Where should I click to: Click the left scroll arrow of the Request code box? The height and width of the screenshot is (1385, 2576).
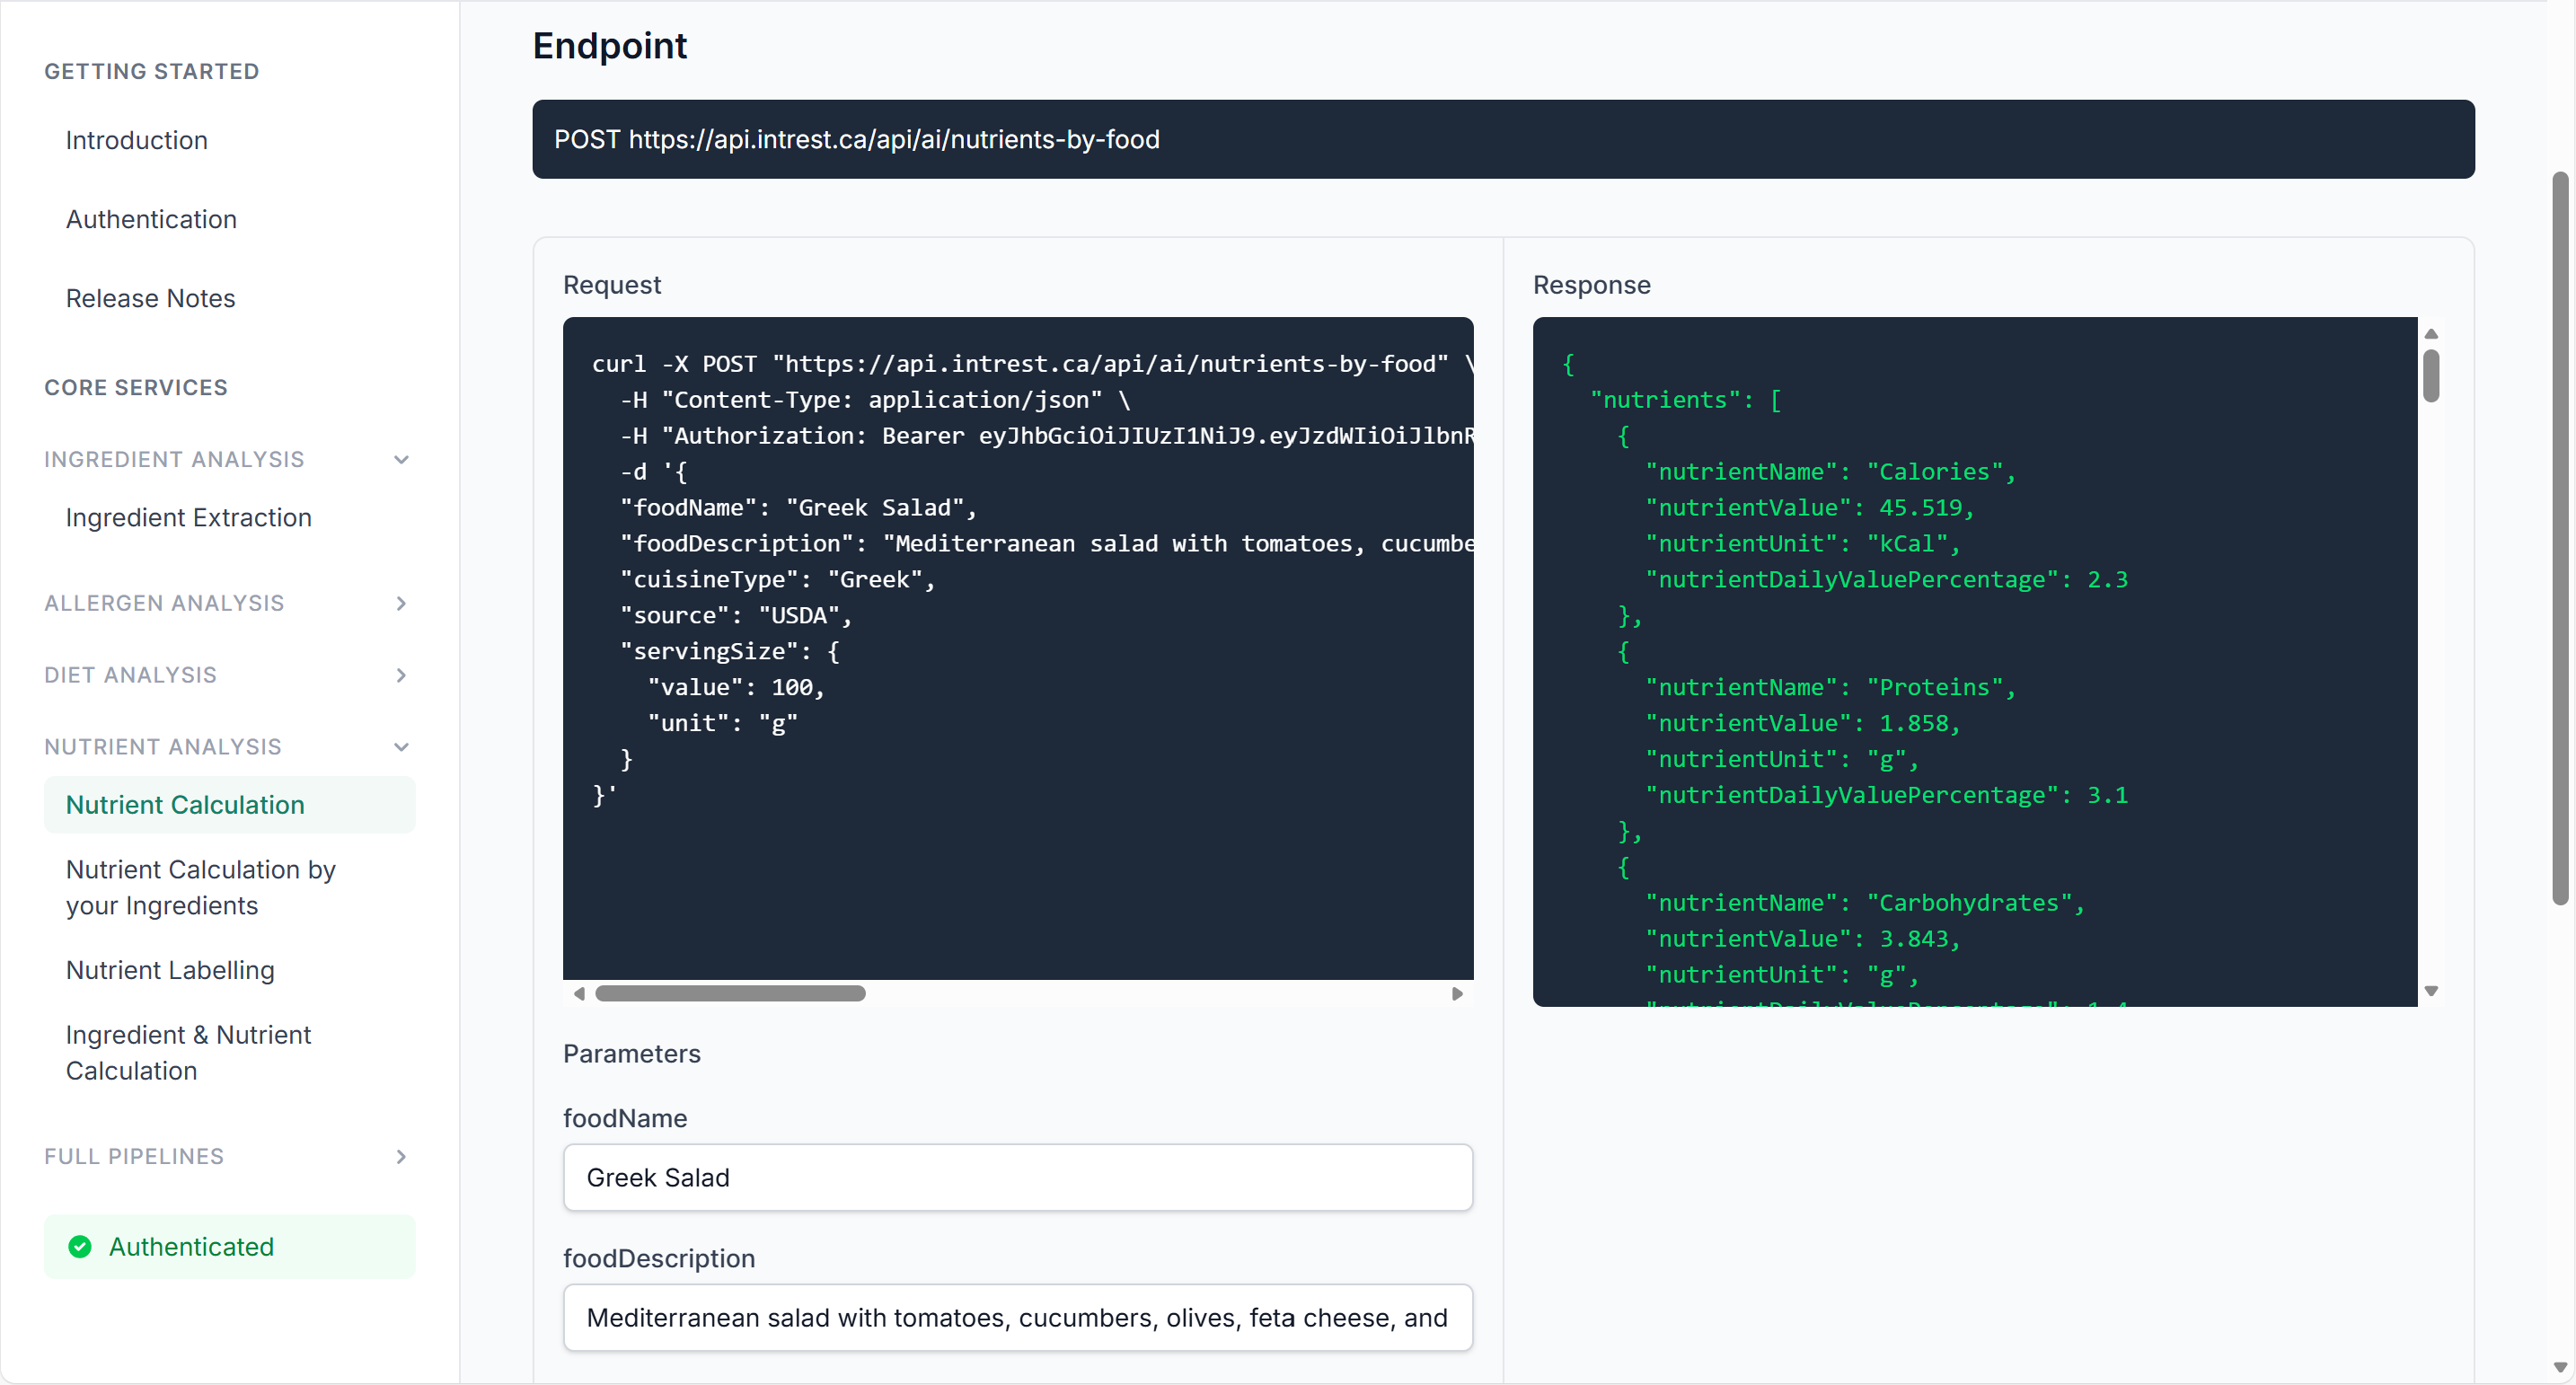point(578,993)
